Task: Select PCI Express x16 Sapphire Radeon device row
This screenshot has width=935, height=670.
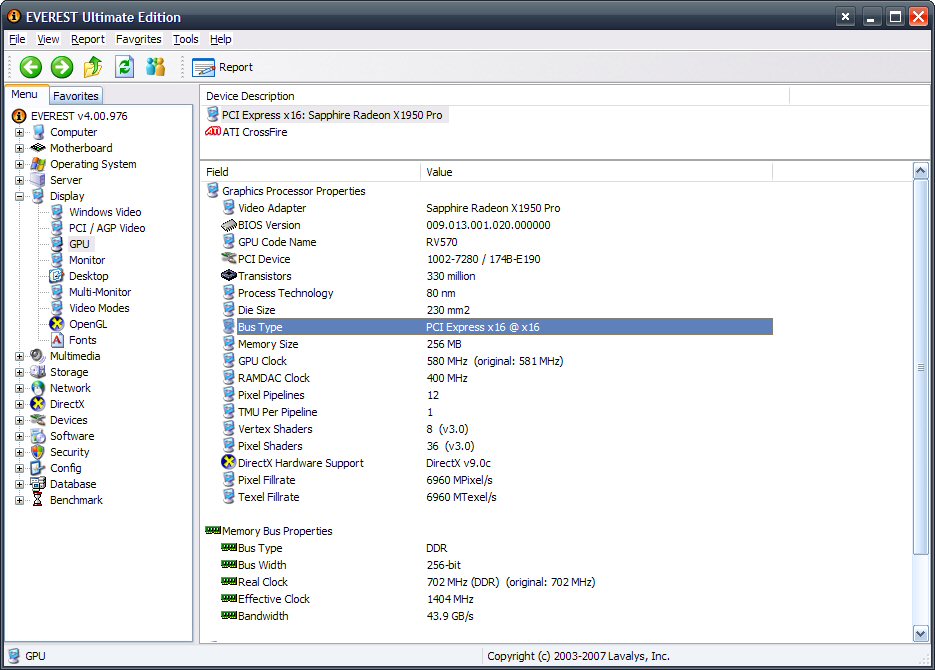Action: pos(325,115)
